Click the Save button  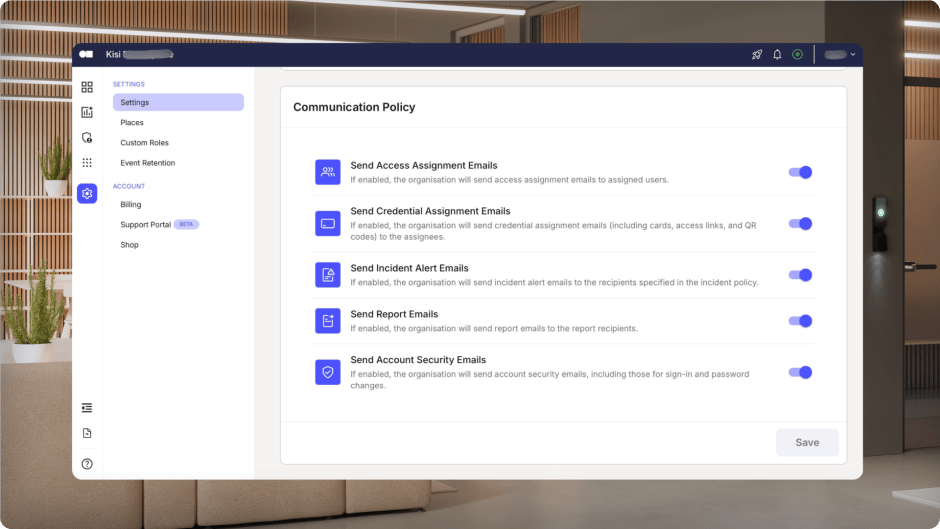tap(807, 443)
